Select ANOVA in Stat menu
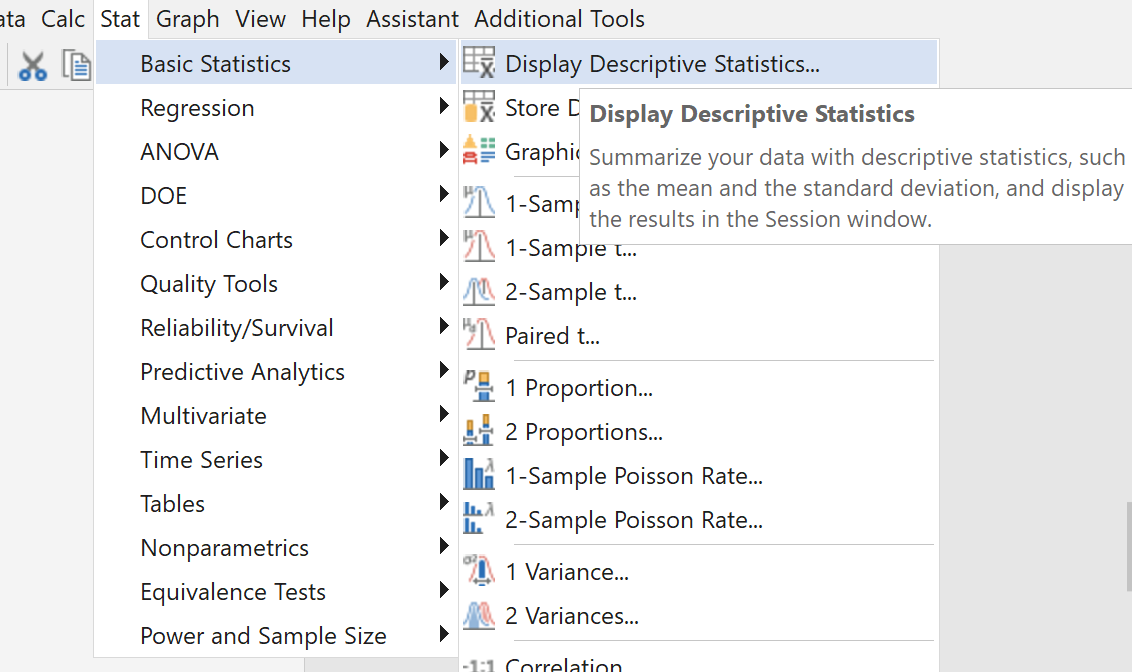 click(x=276, y=152)
